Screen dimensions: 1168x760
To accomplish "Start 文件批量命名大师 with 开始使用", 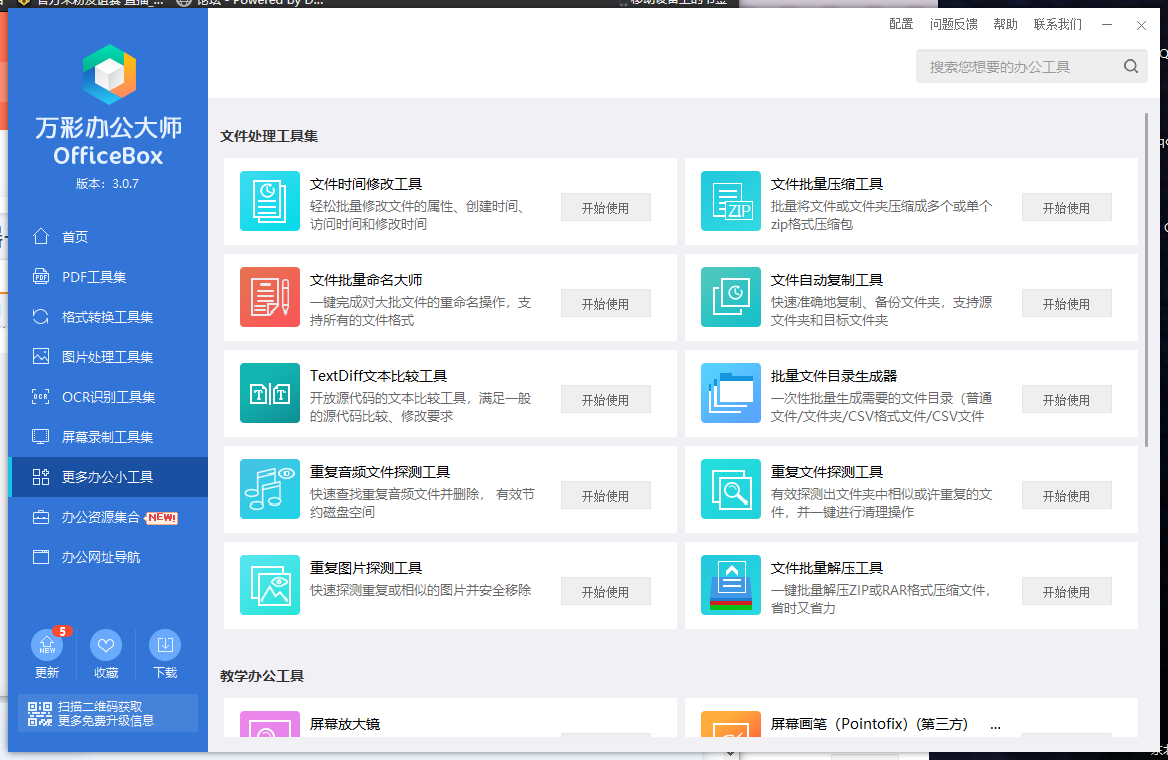I will 606,303.
